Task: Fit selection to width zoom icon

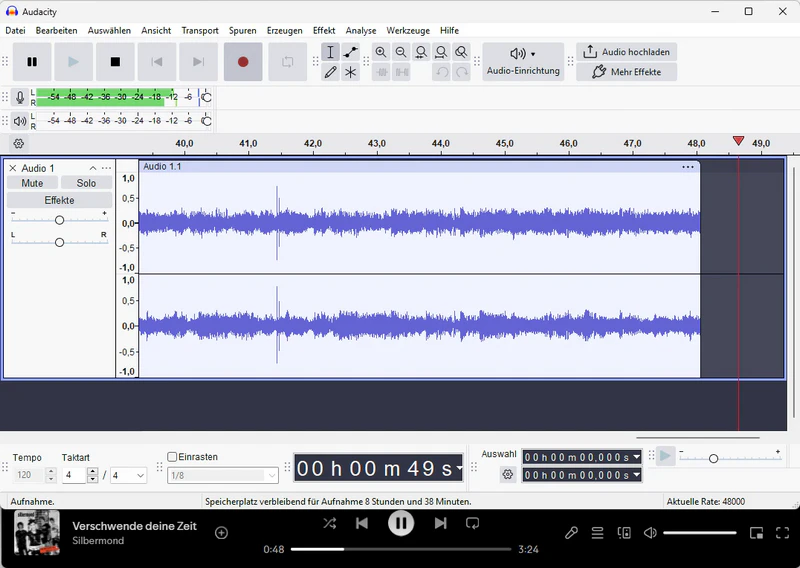Action: (421, 52)
